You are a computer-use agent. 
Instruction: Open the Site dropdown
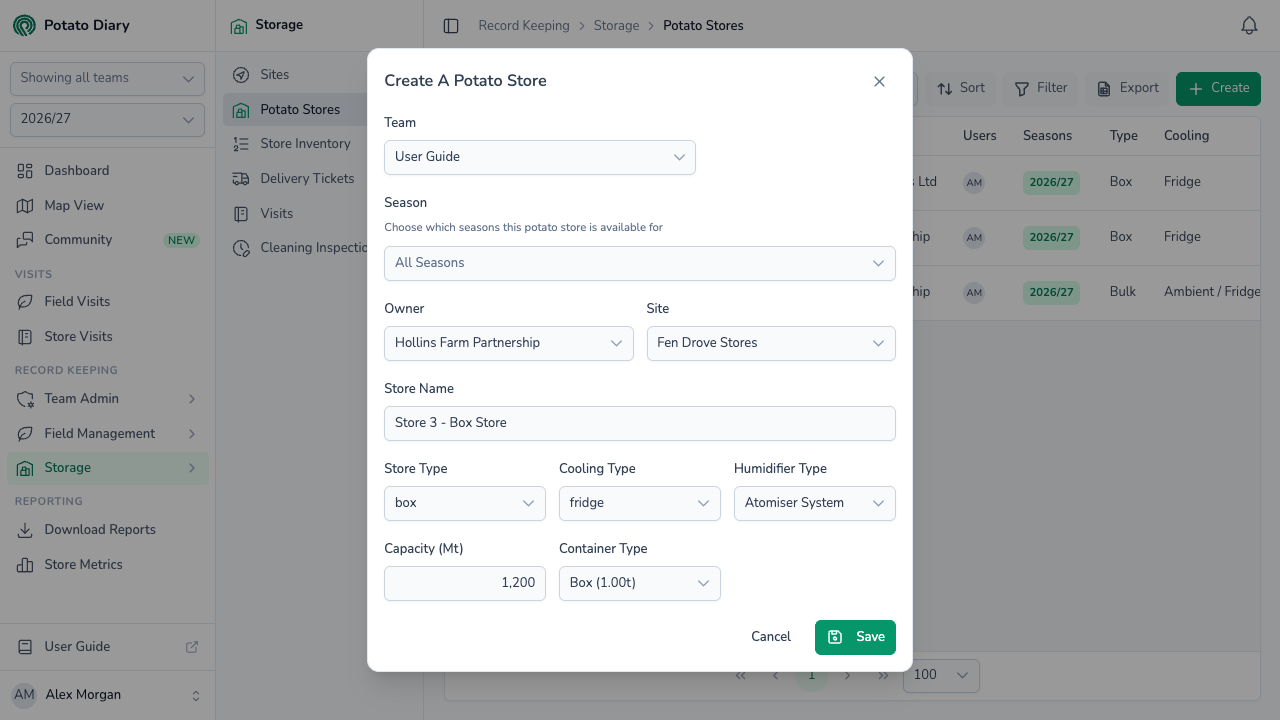tap(771, 343)
